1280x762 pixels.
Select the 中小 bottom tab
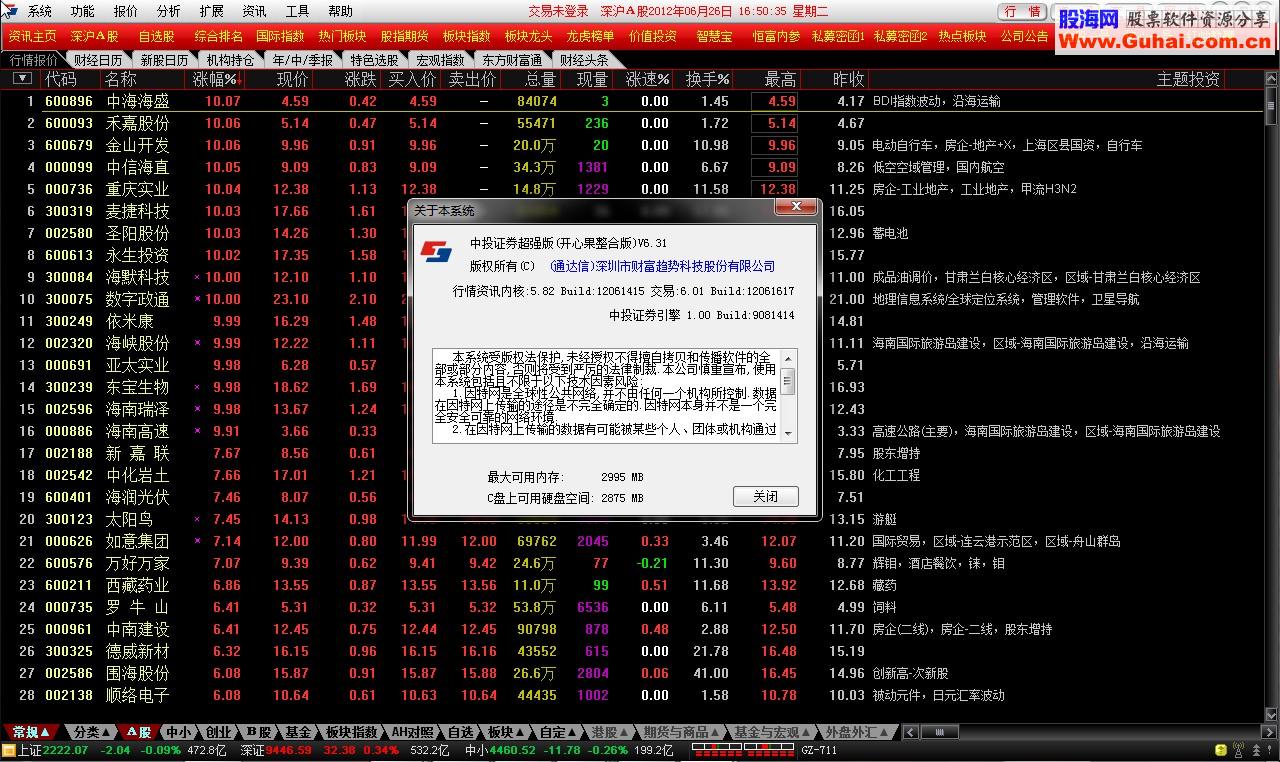tap(178, 732)
